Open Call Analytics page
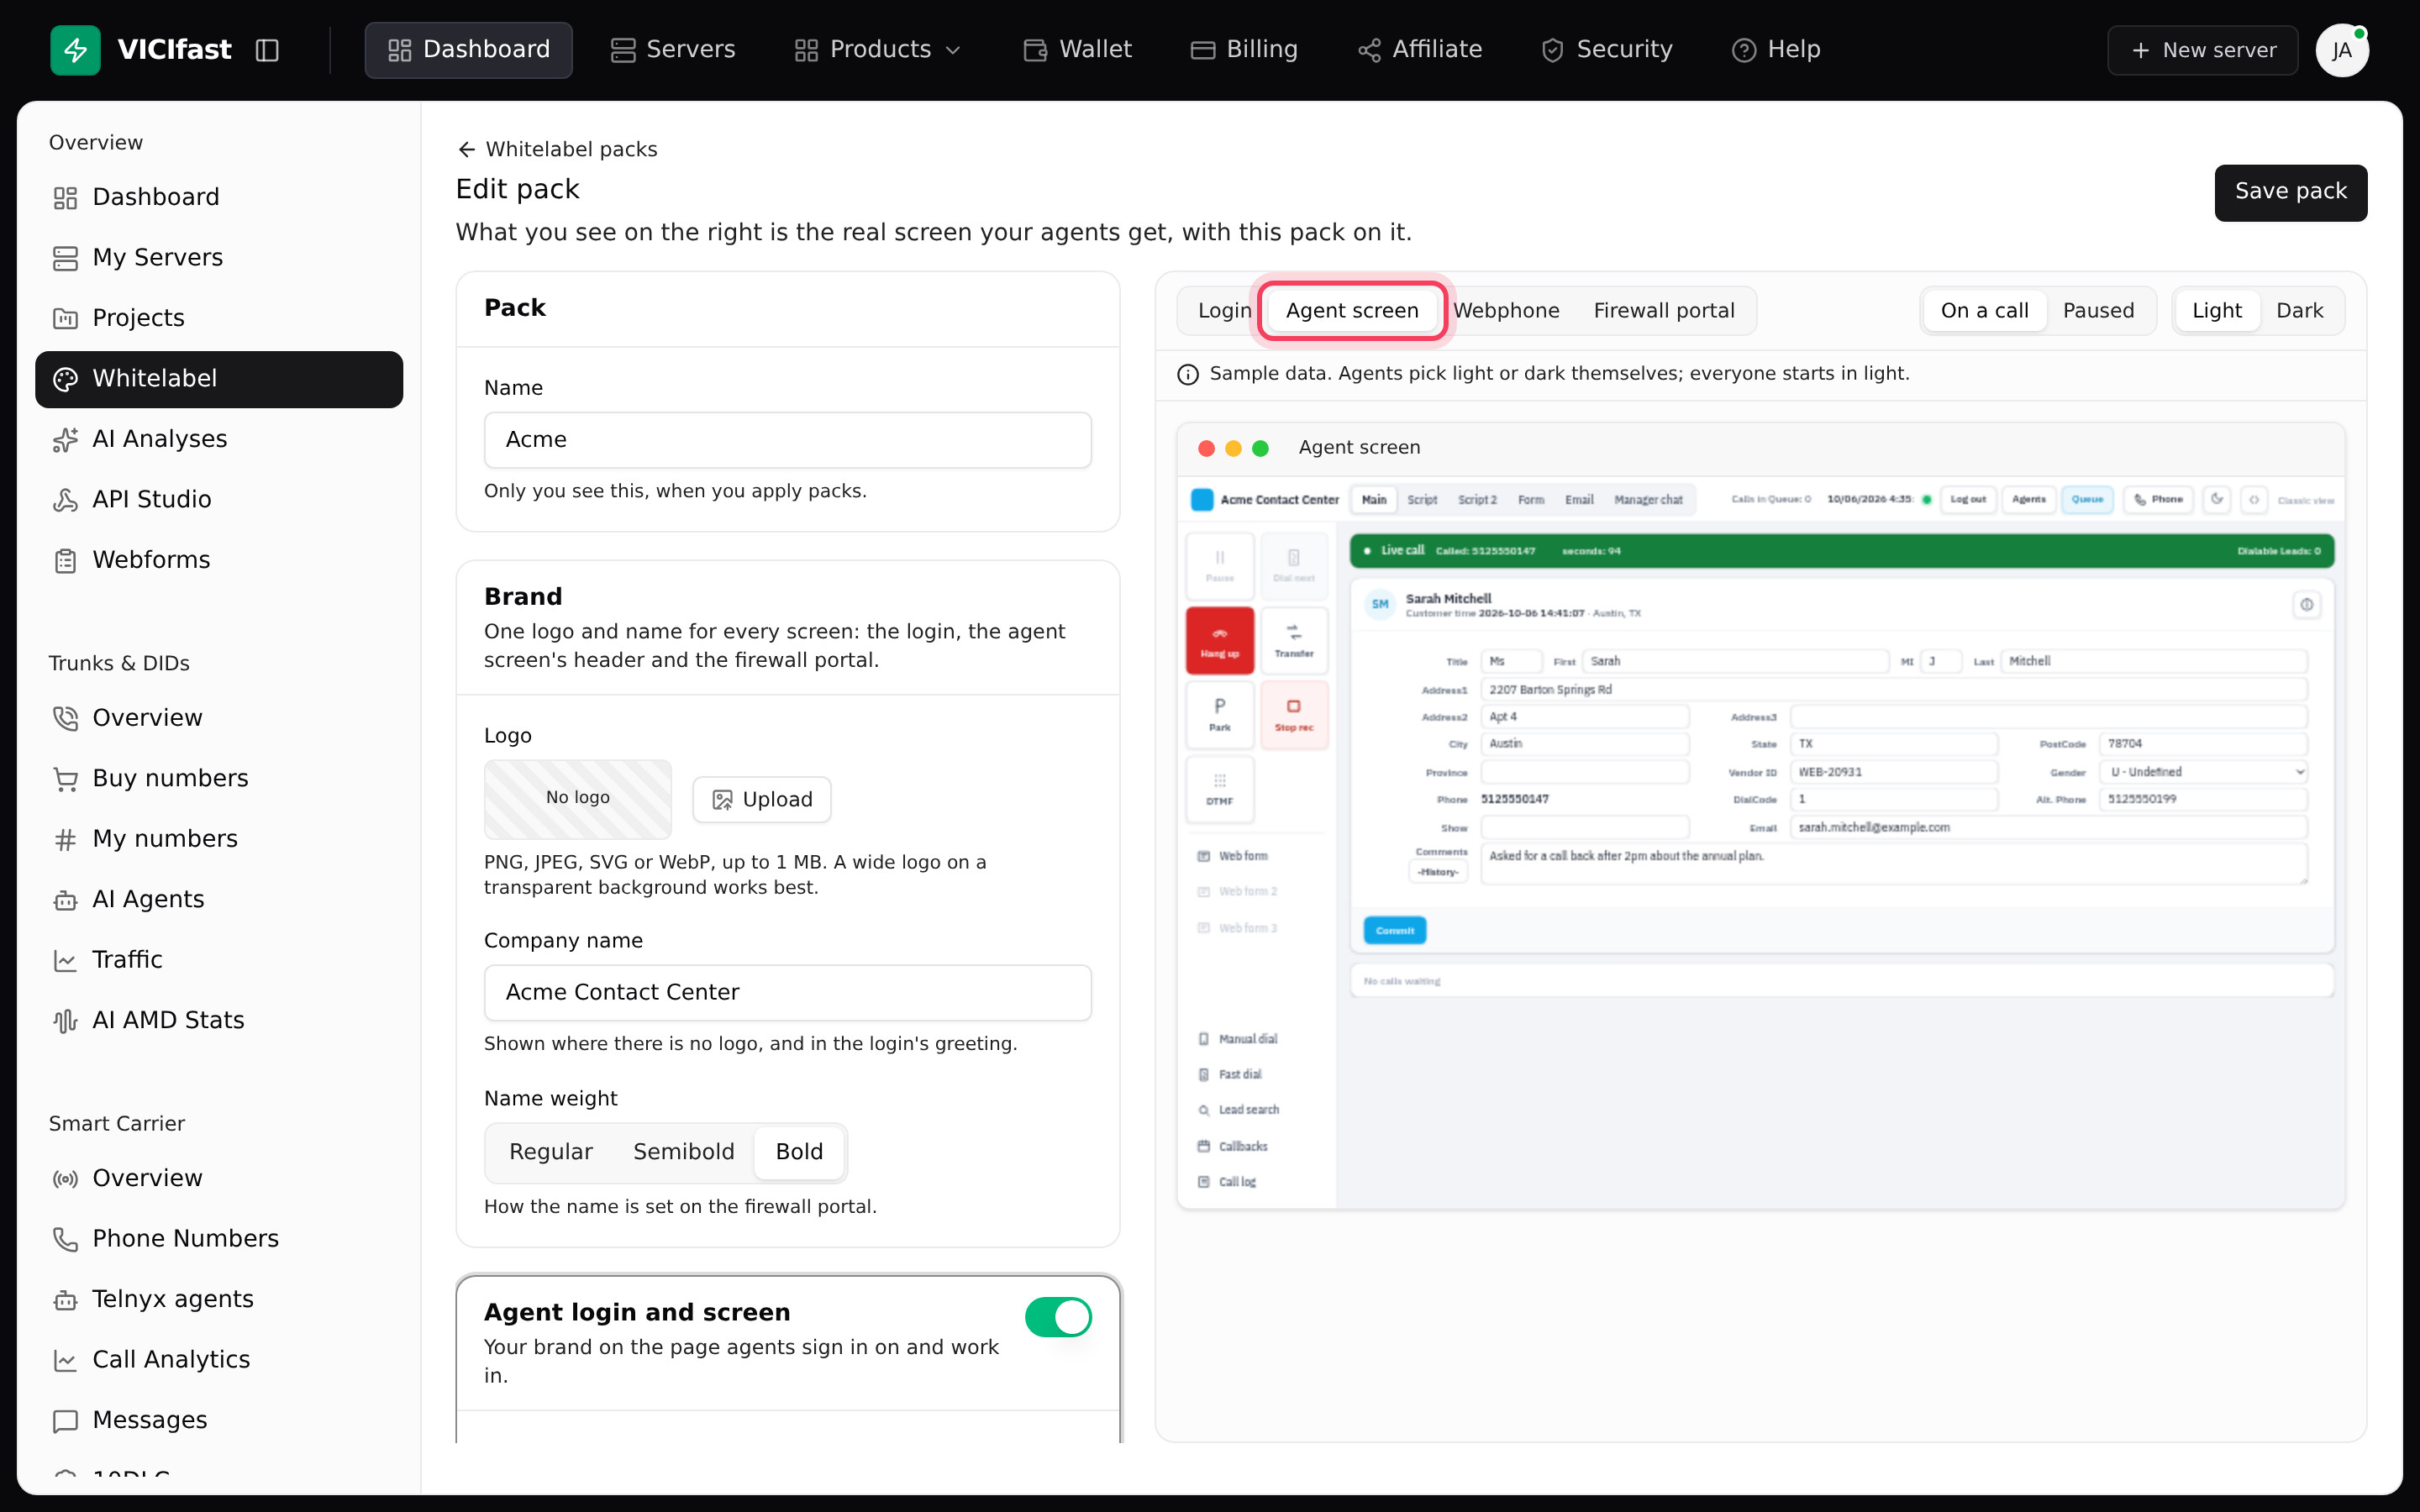The width and height of the screenshot is (2420, 1512). 219,1360
